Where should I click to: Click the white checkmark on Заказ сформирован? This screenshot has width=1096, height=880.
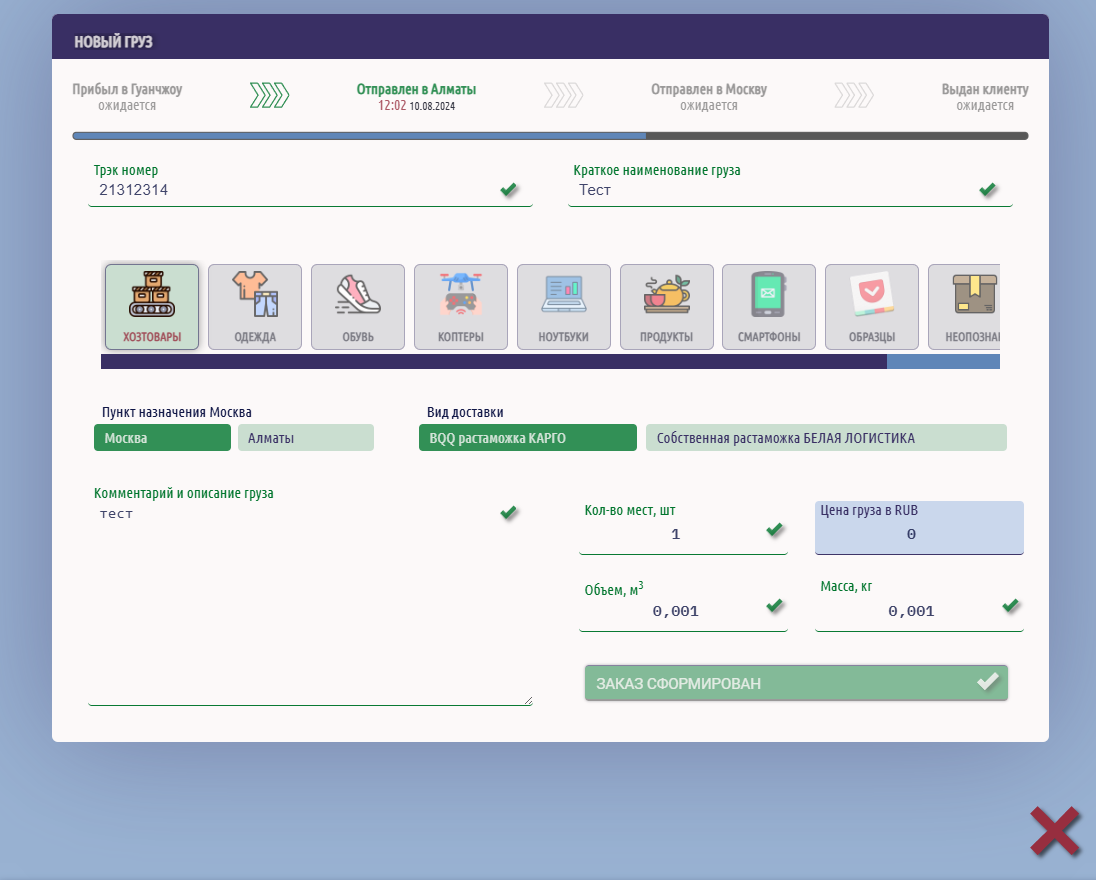(988, 681)
